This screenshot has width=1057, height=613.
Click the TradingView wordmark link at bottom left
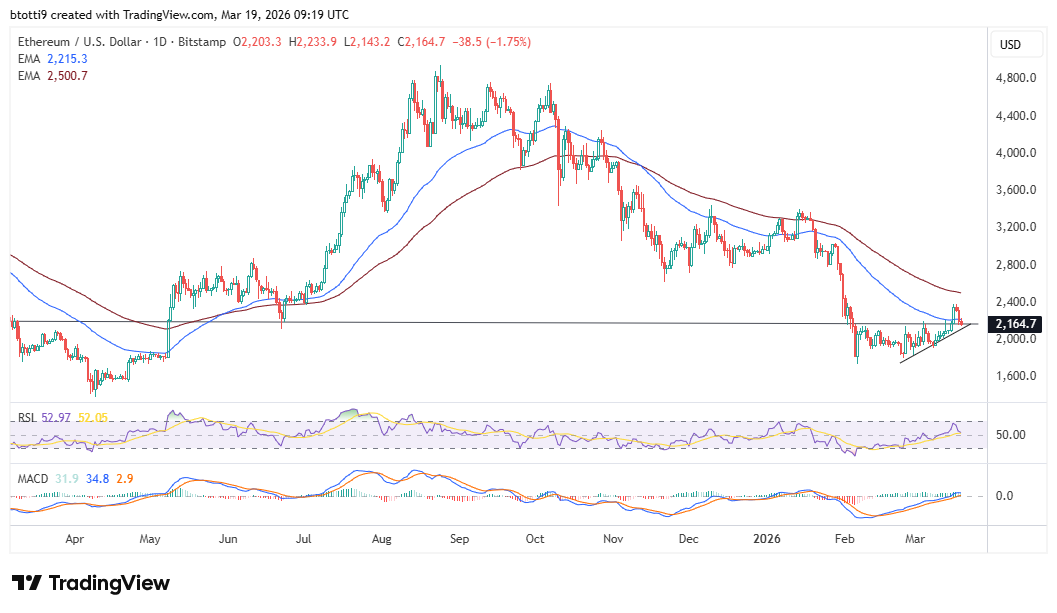pos(110,583)
